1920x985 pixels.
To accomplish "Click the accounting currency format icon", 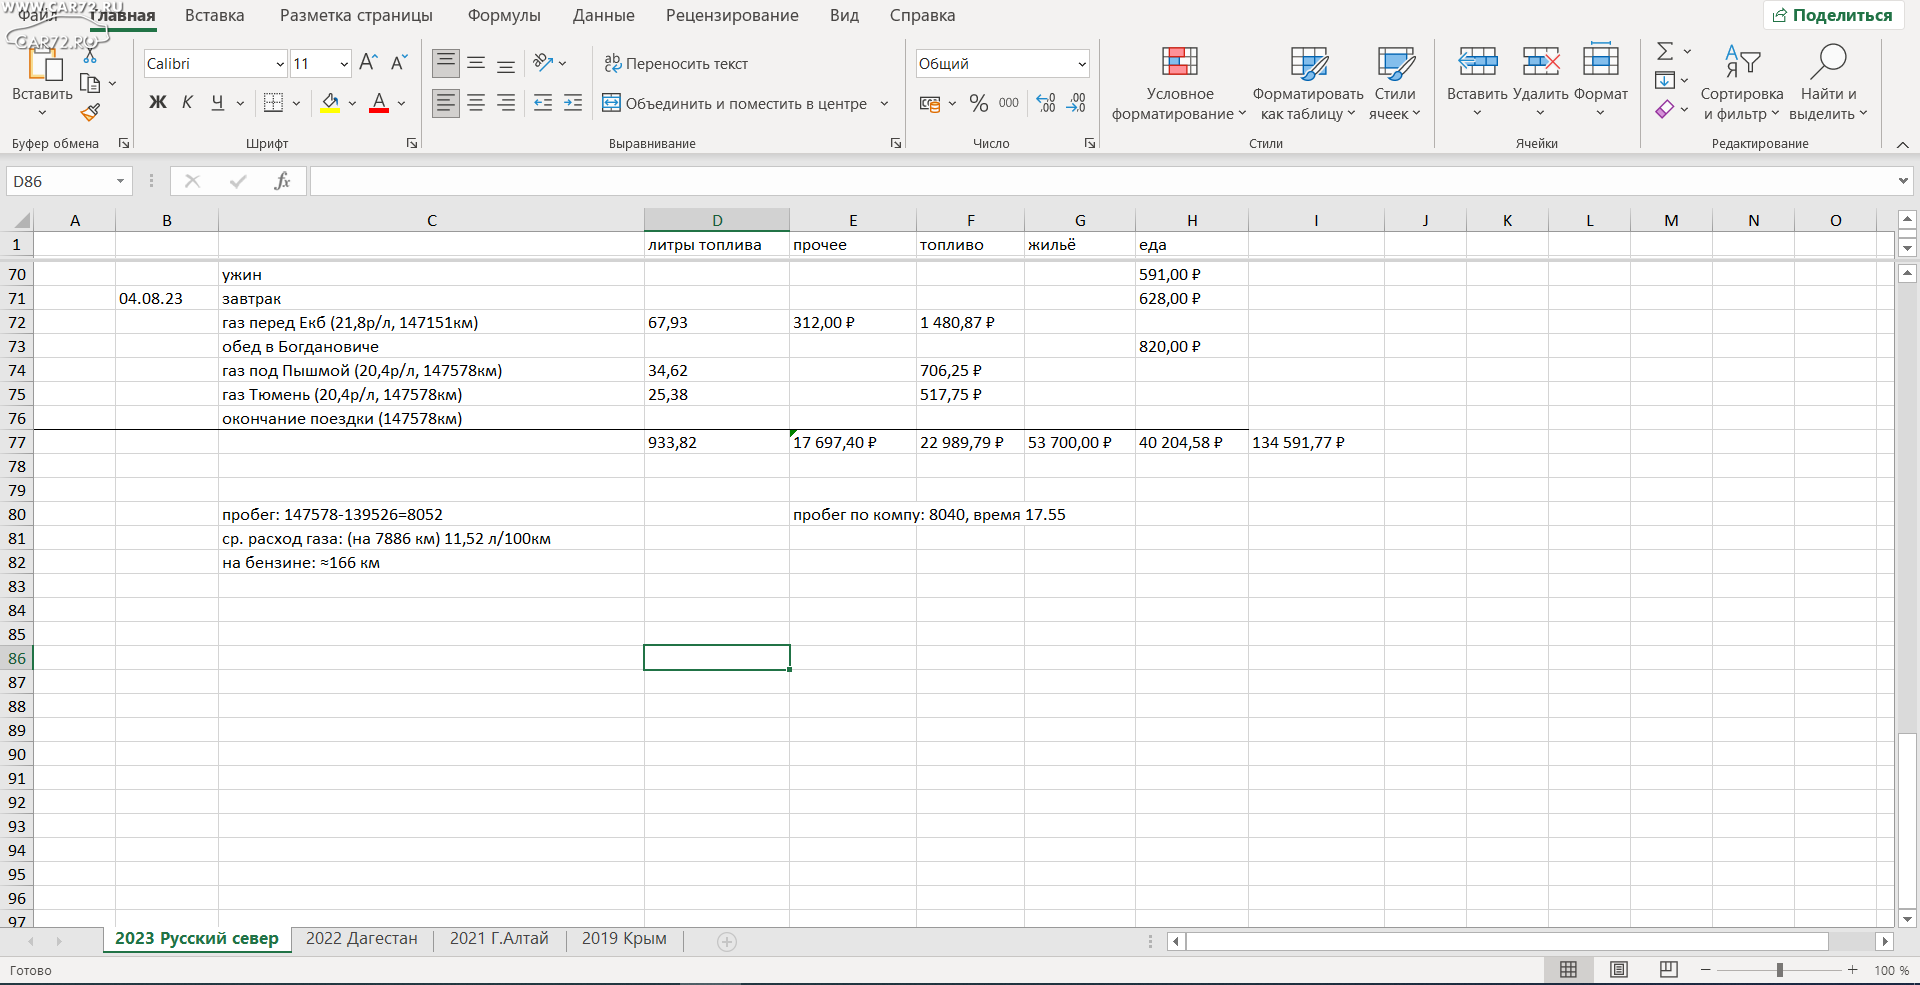I will click(930, 103).
